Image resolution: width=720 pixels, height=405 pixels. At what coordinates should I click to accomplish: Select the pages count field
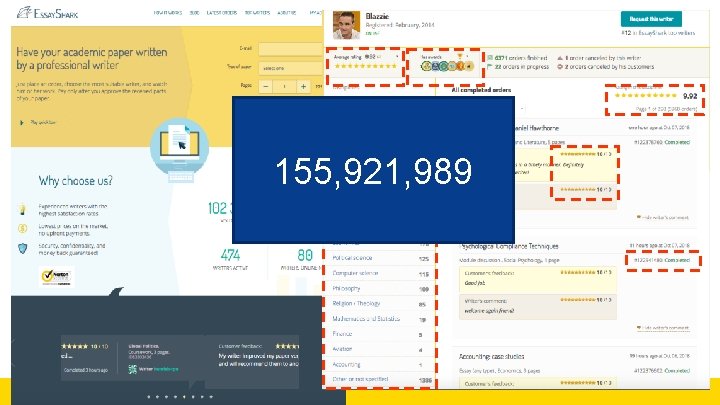coord(284,86)
